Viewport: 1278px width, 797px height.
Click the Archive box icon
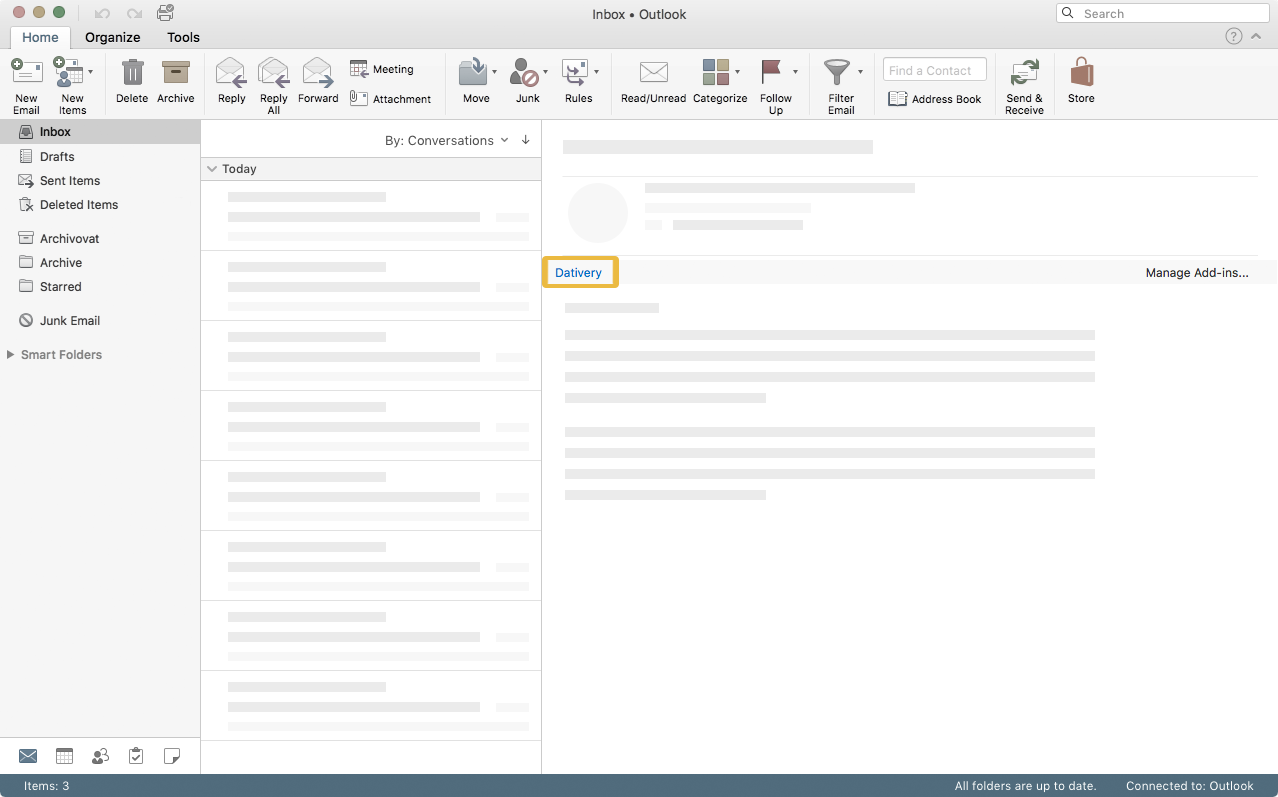pos(176,73)
